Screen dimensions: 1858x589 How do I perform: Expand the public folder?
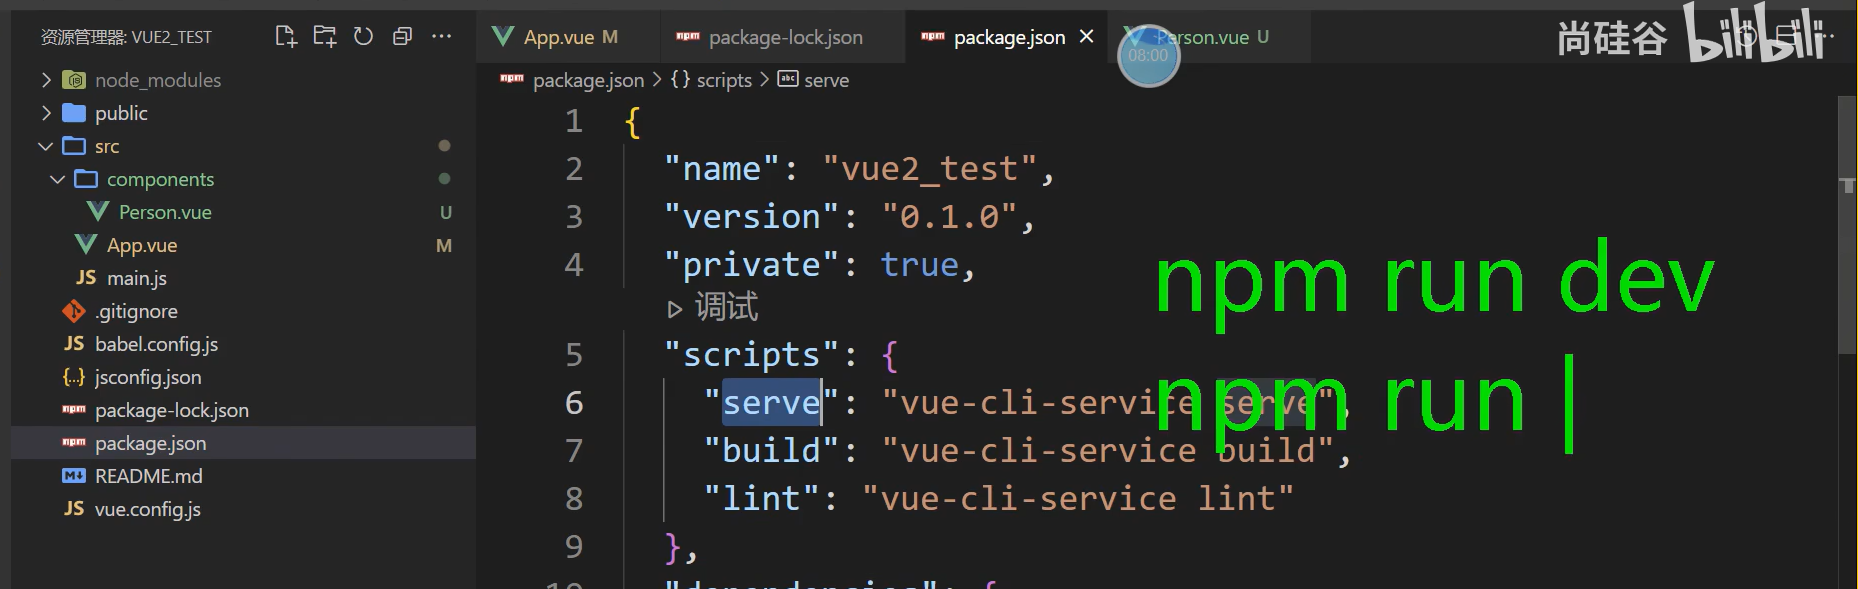[x=46, y=113]
